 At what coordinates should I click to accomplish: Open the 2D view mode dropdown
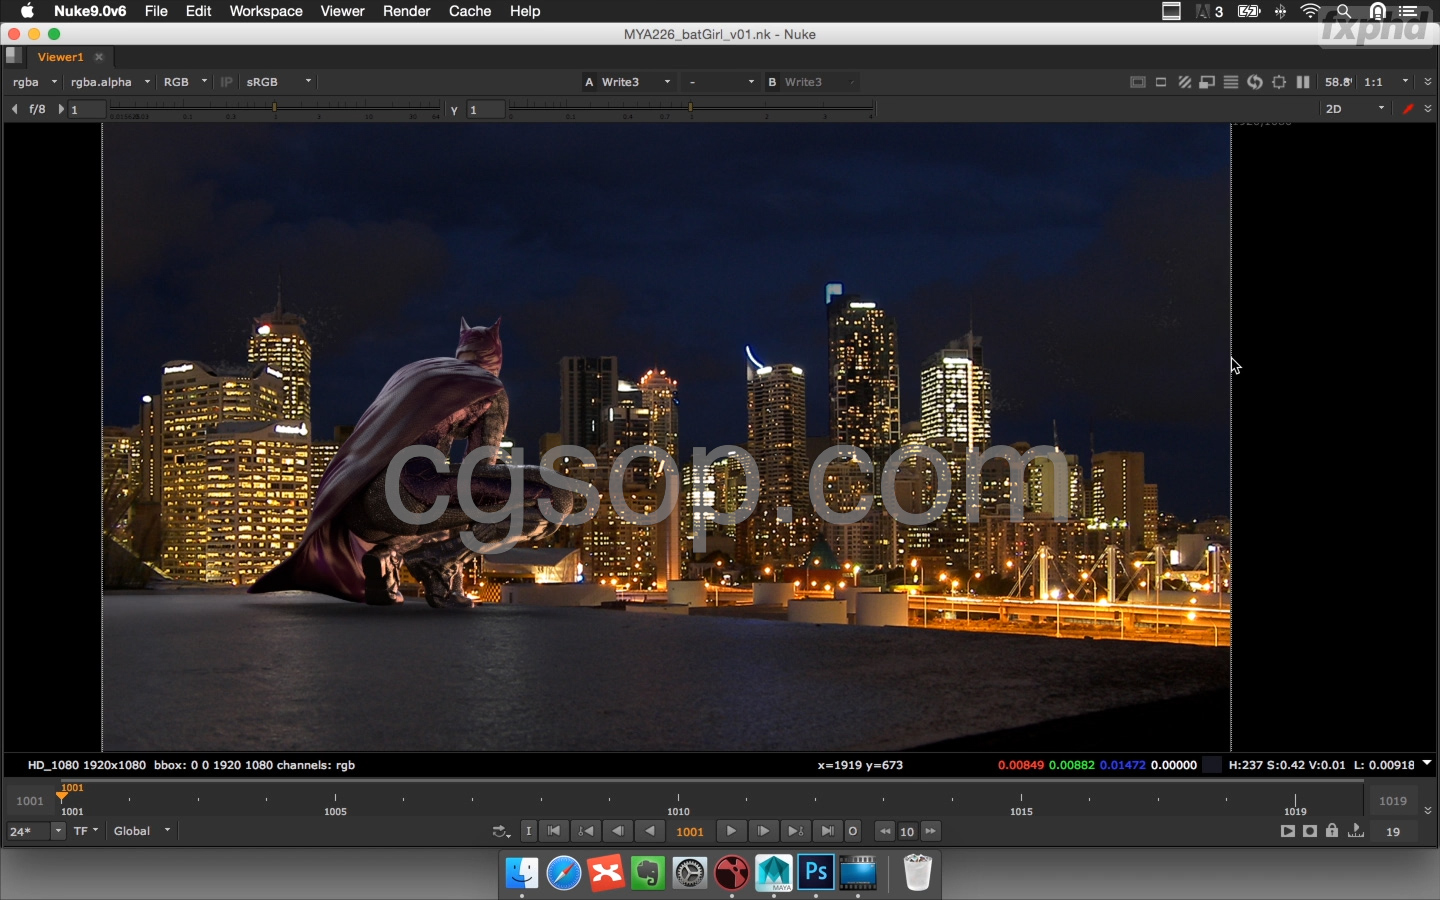tap(1356, 109)
